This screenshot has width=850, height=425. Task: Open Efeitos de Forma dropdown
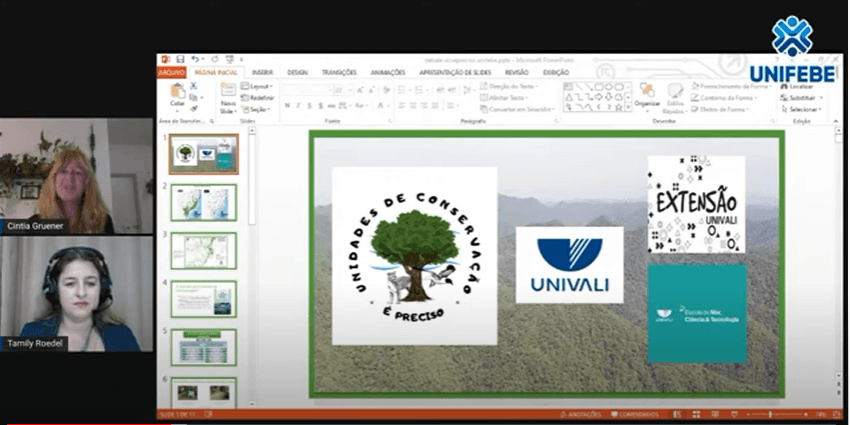click(x=722, y=109)
